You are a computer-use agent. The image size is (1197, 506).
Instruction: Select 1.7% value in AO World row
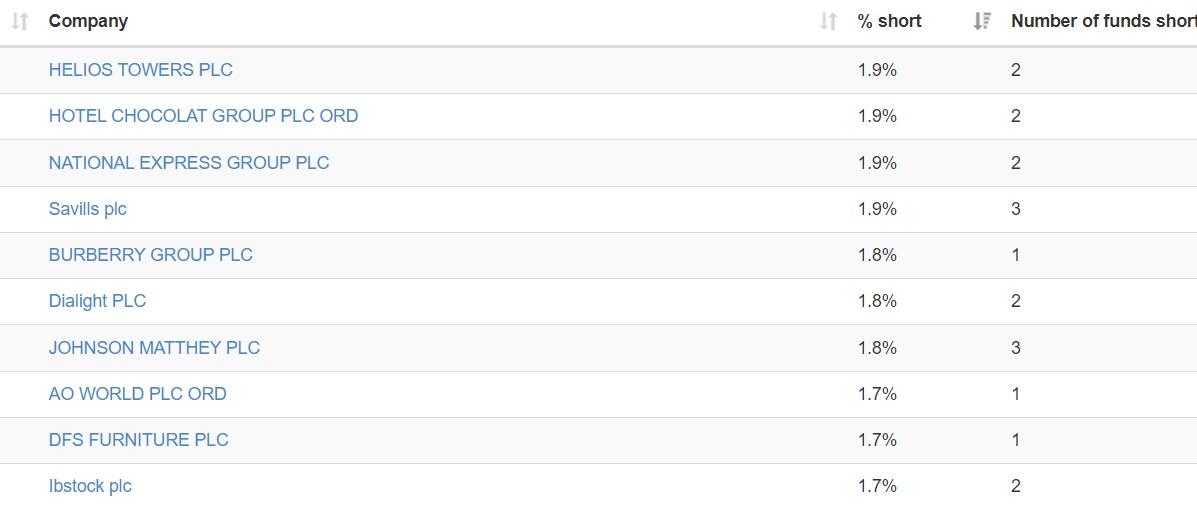pos(877,394)
